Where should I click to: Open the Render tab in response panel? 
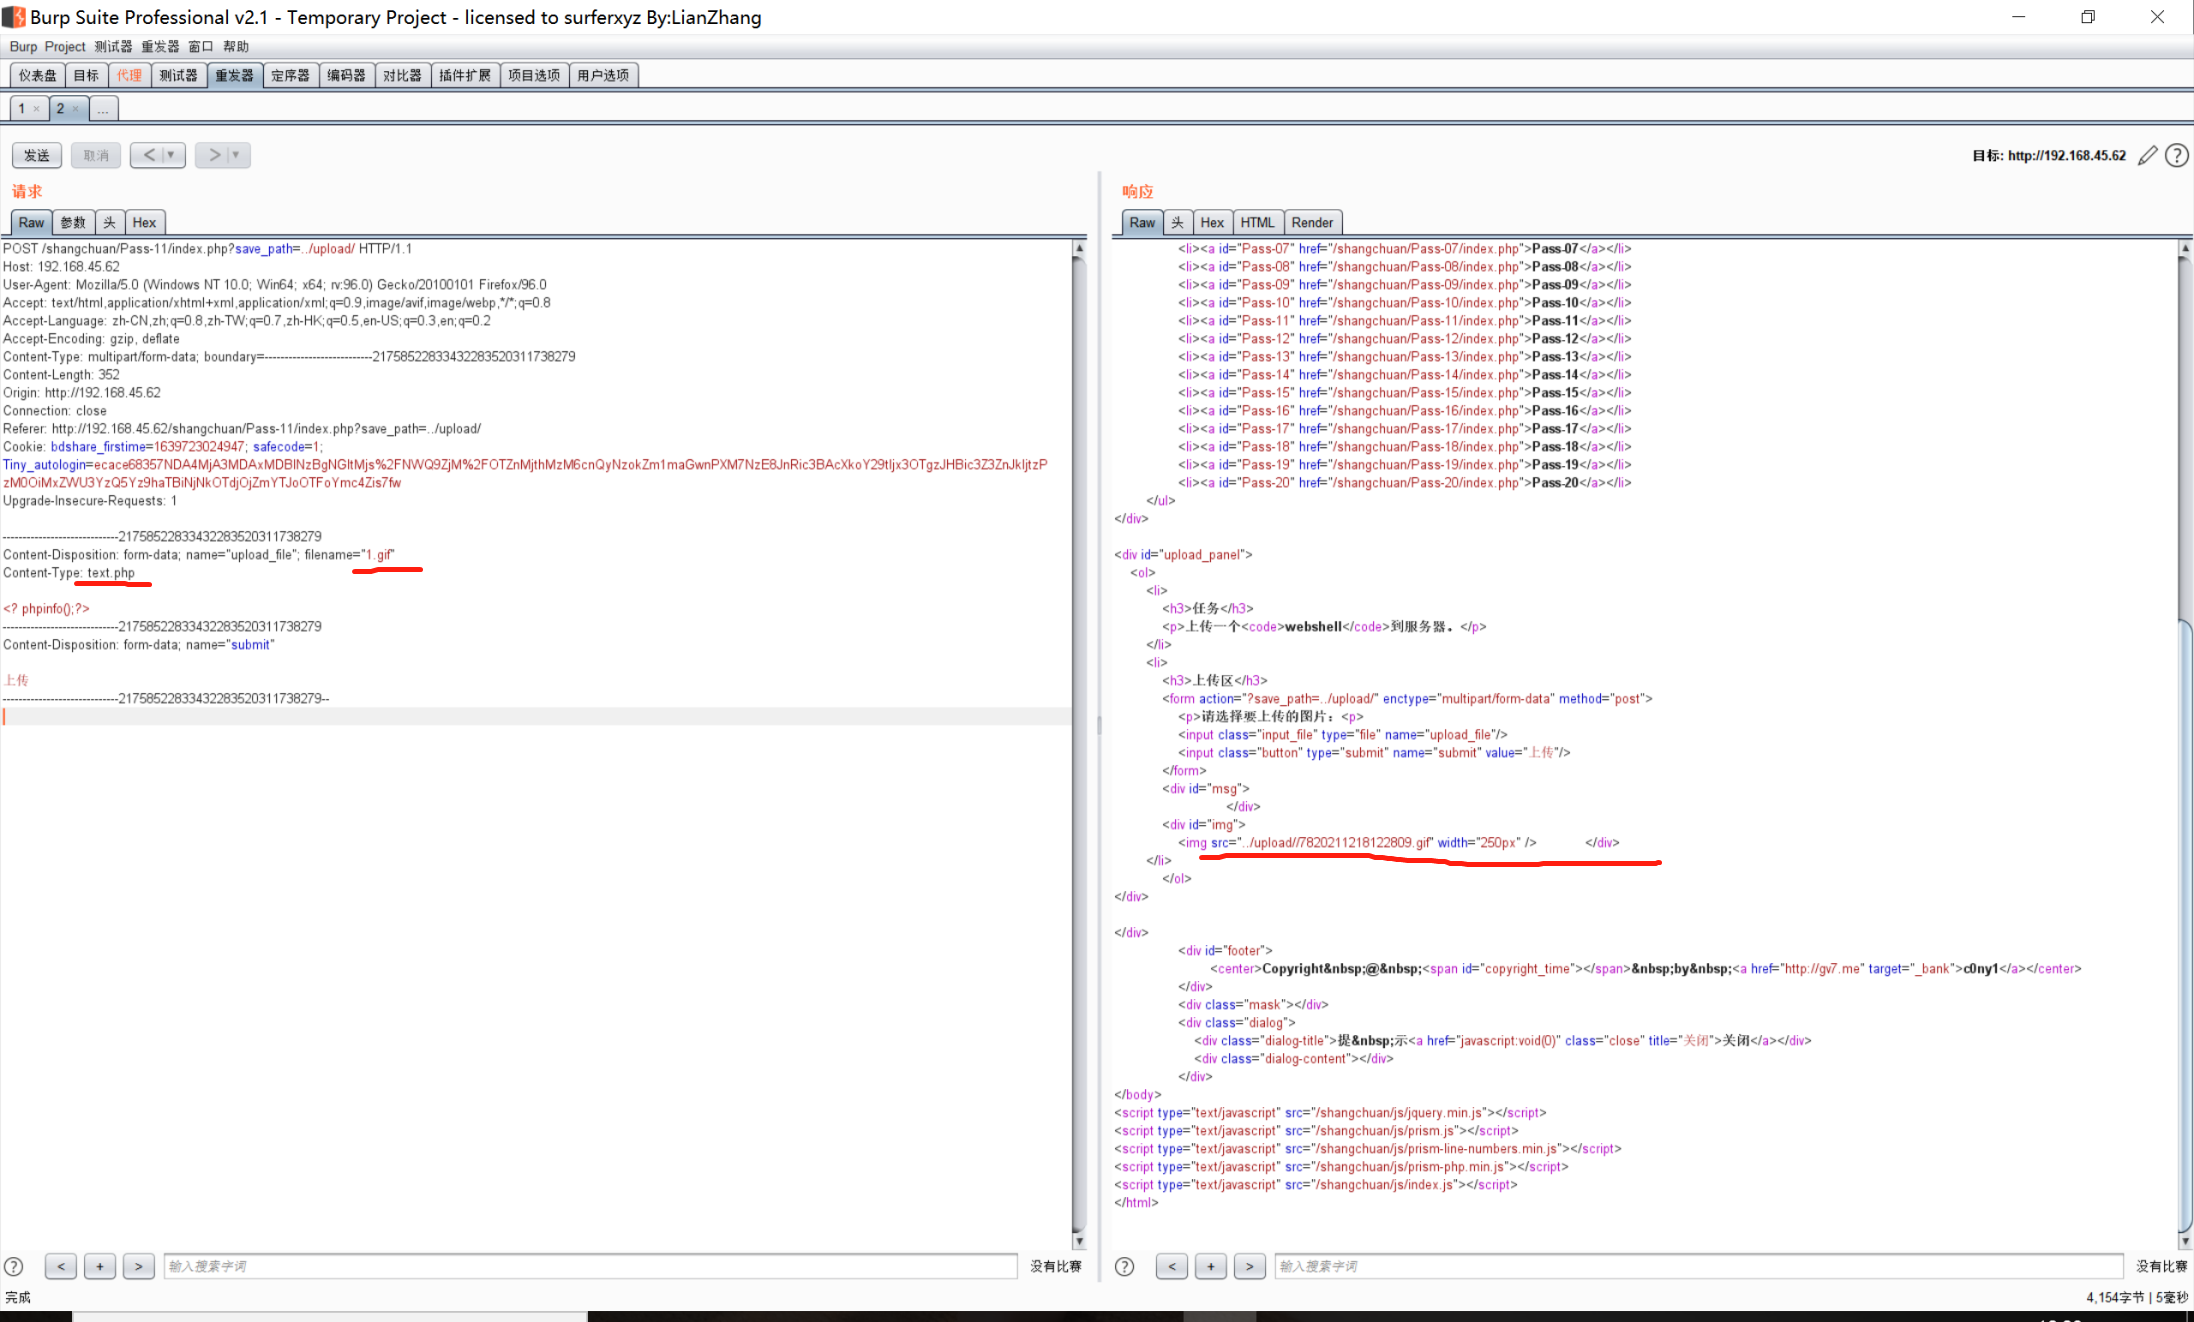tap(1311, 222)
